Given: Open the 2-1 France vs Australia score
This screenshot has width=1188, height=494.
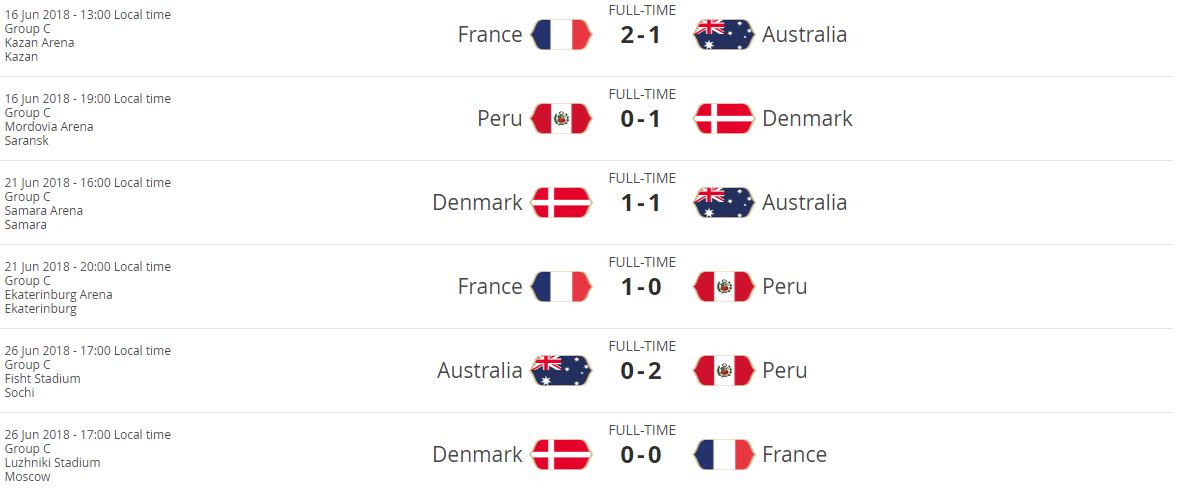Looking at the screenshot, I should 641,35.
